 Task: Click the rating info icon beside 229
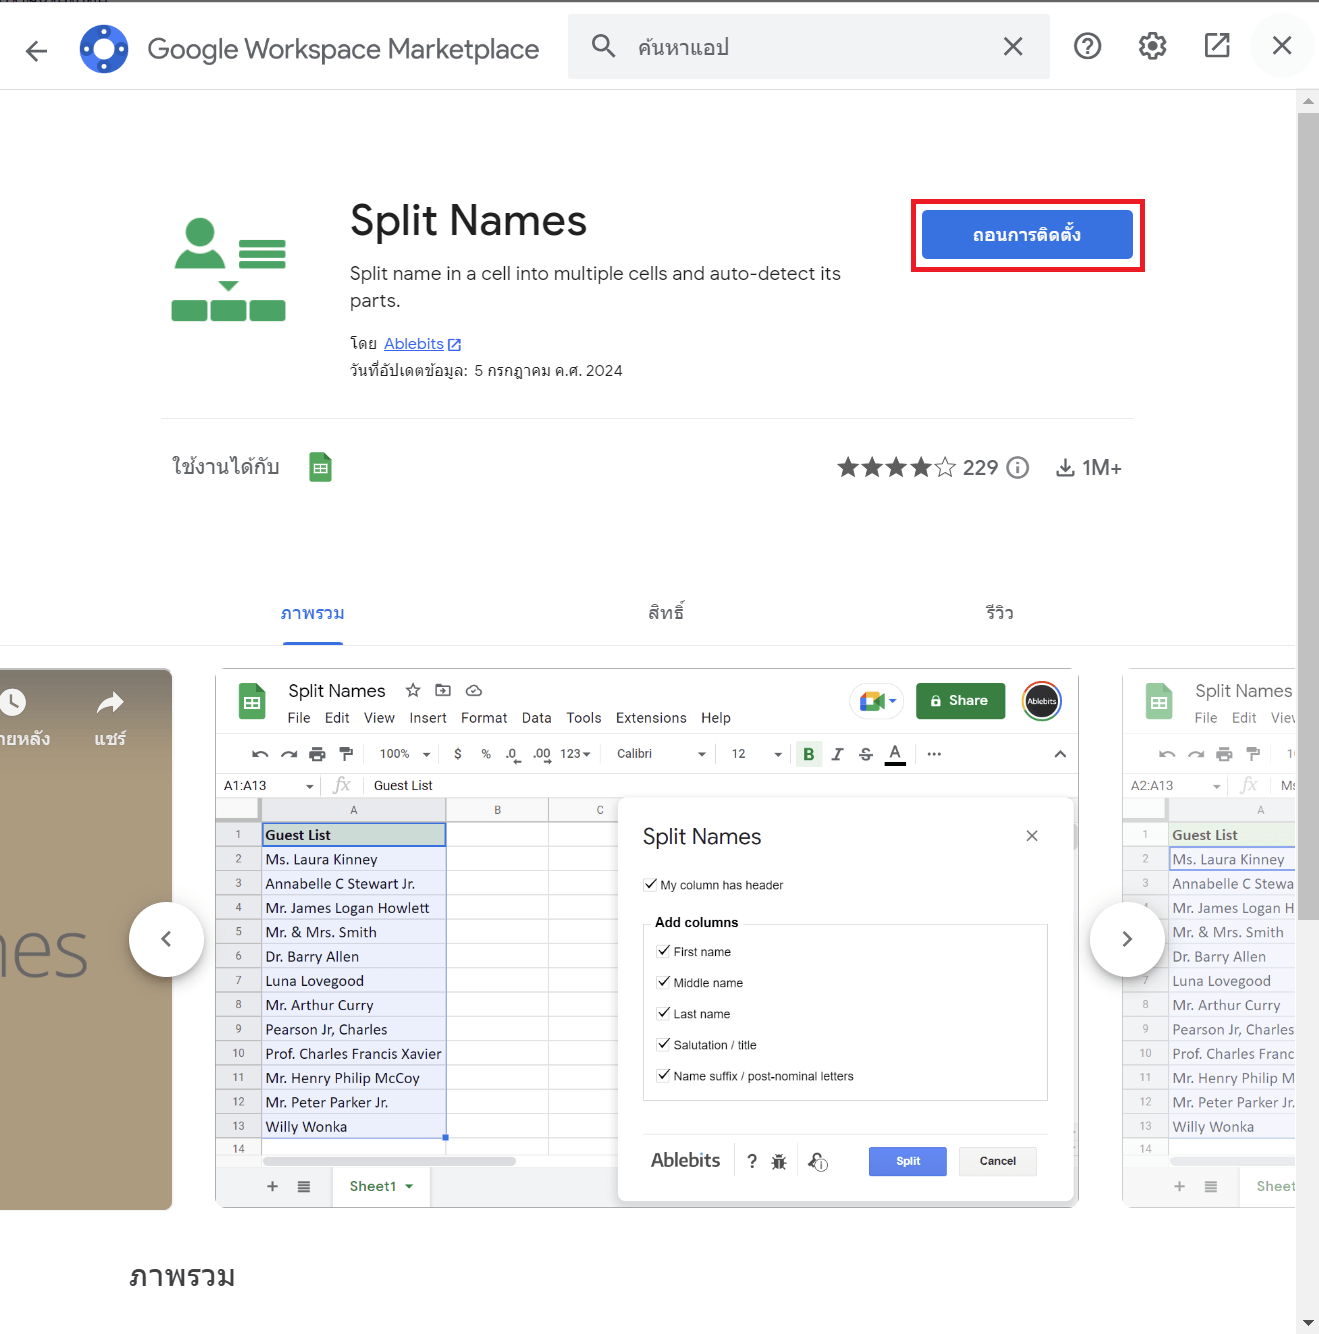[x=1017, y=468]
